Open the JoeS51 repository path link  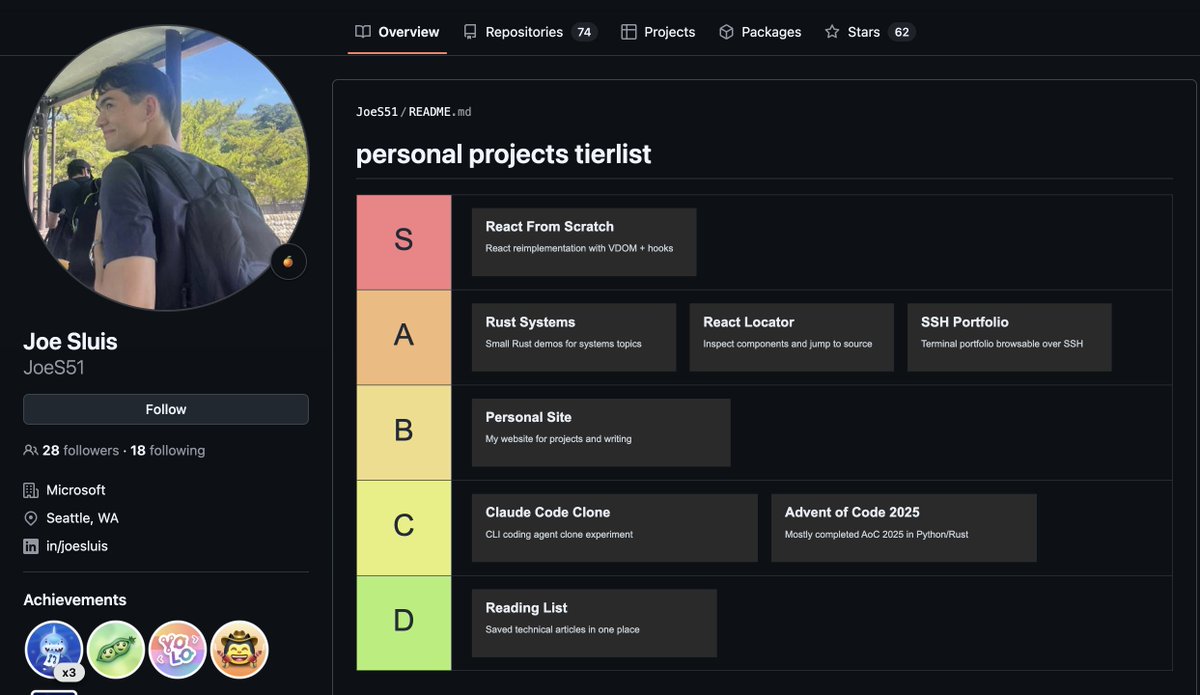[377, 112]
